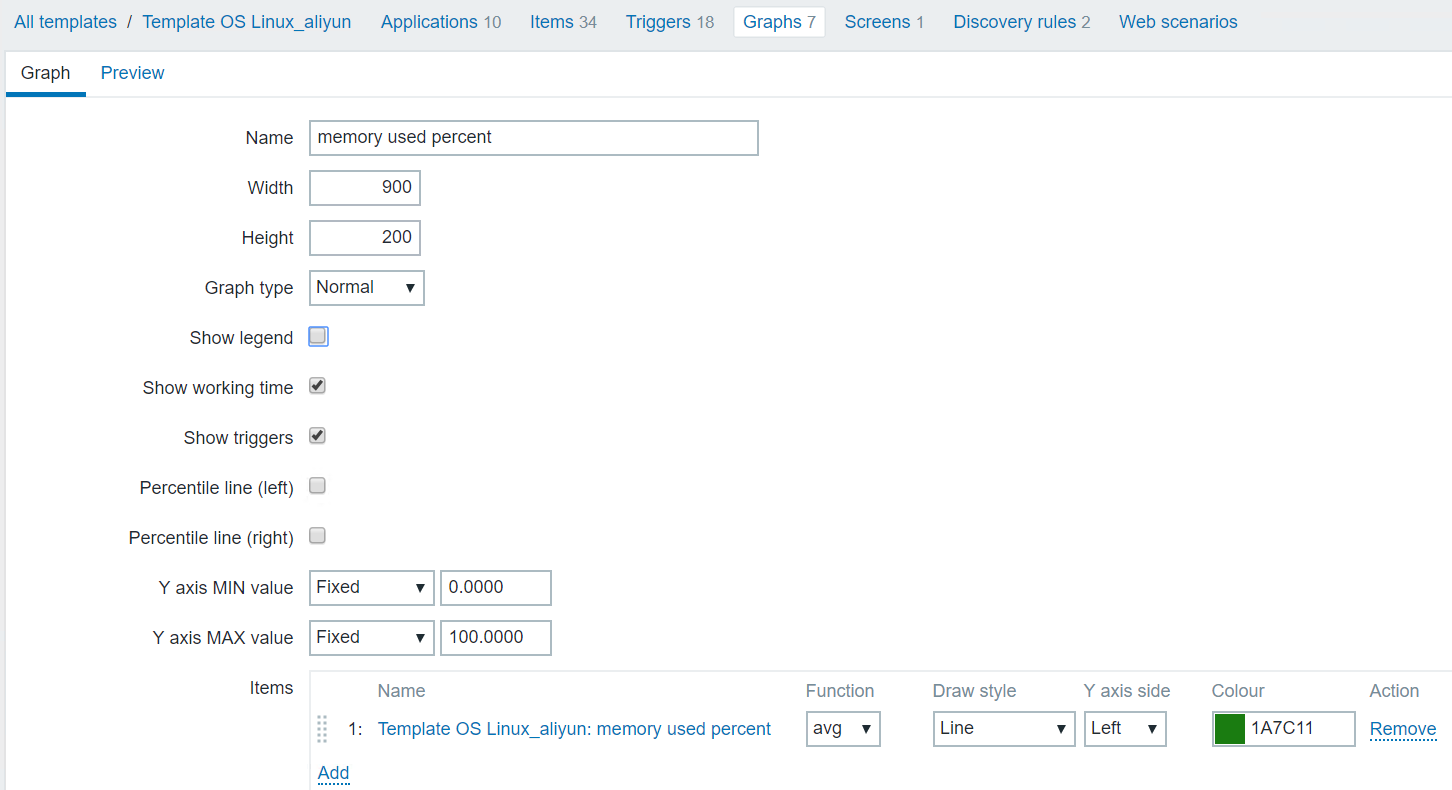Viewport: 1452px width, 790px height.
Task: Go to All templates breadcrumb
Action: coord(65,22)
